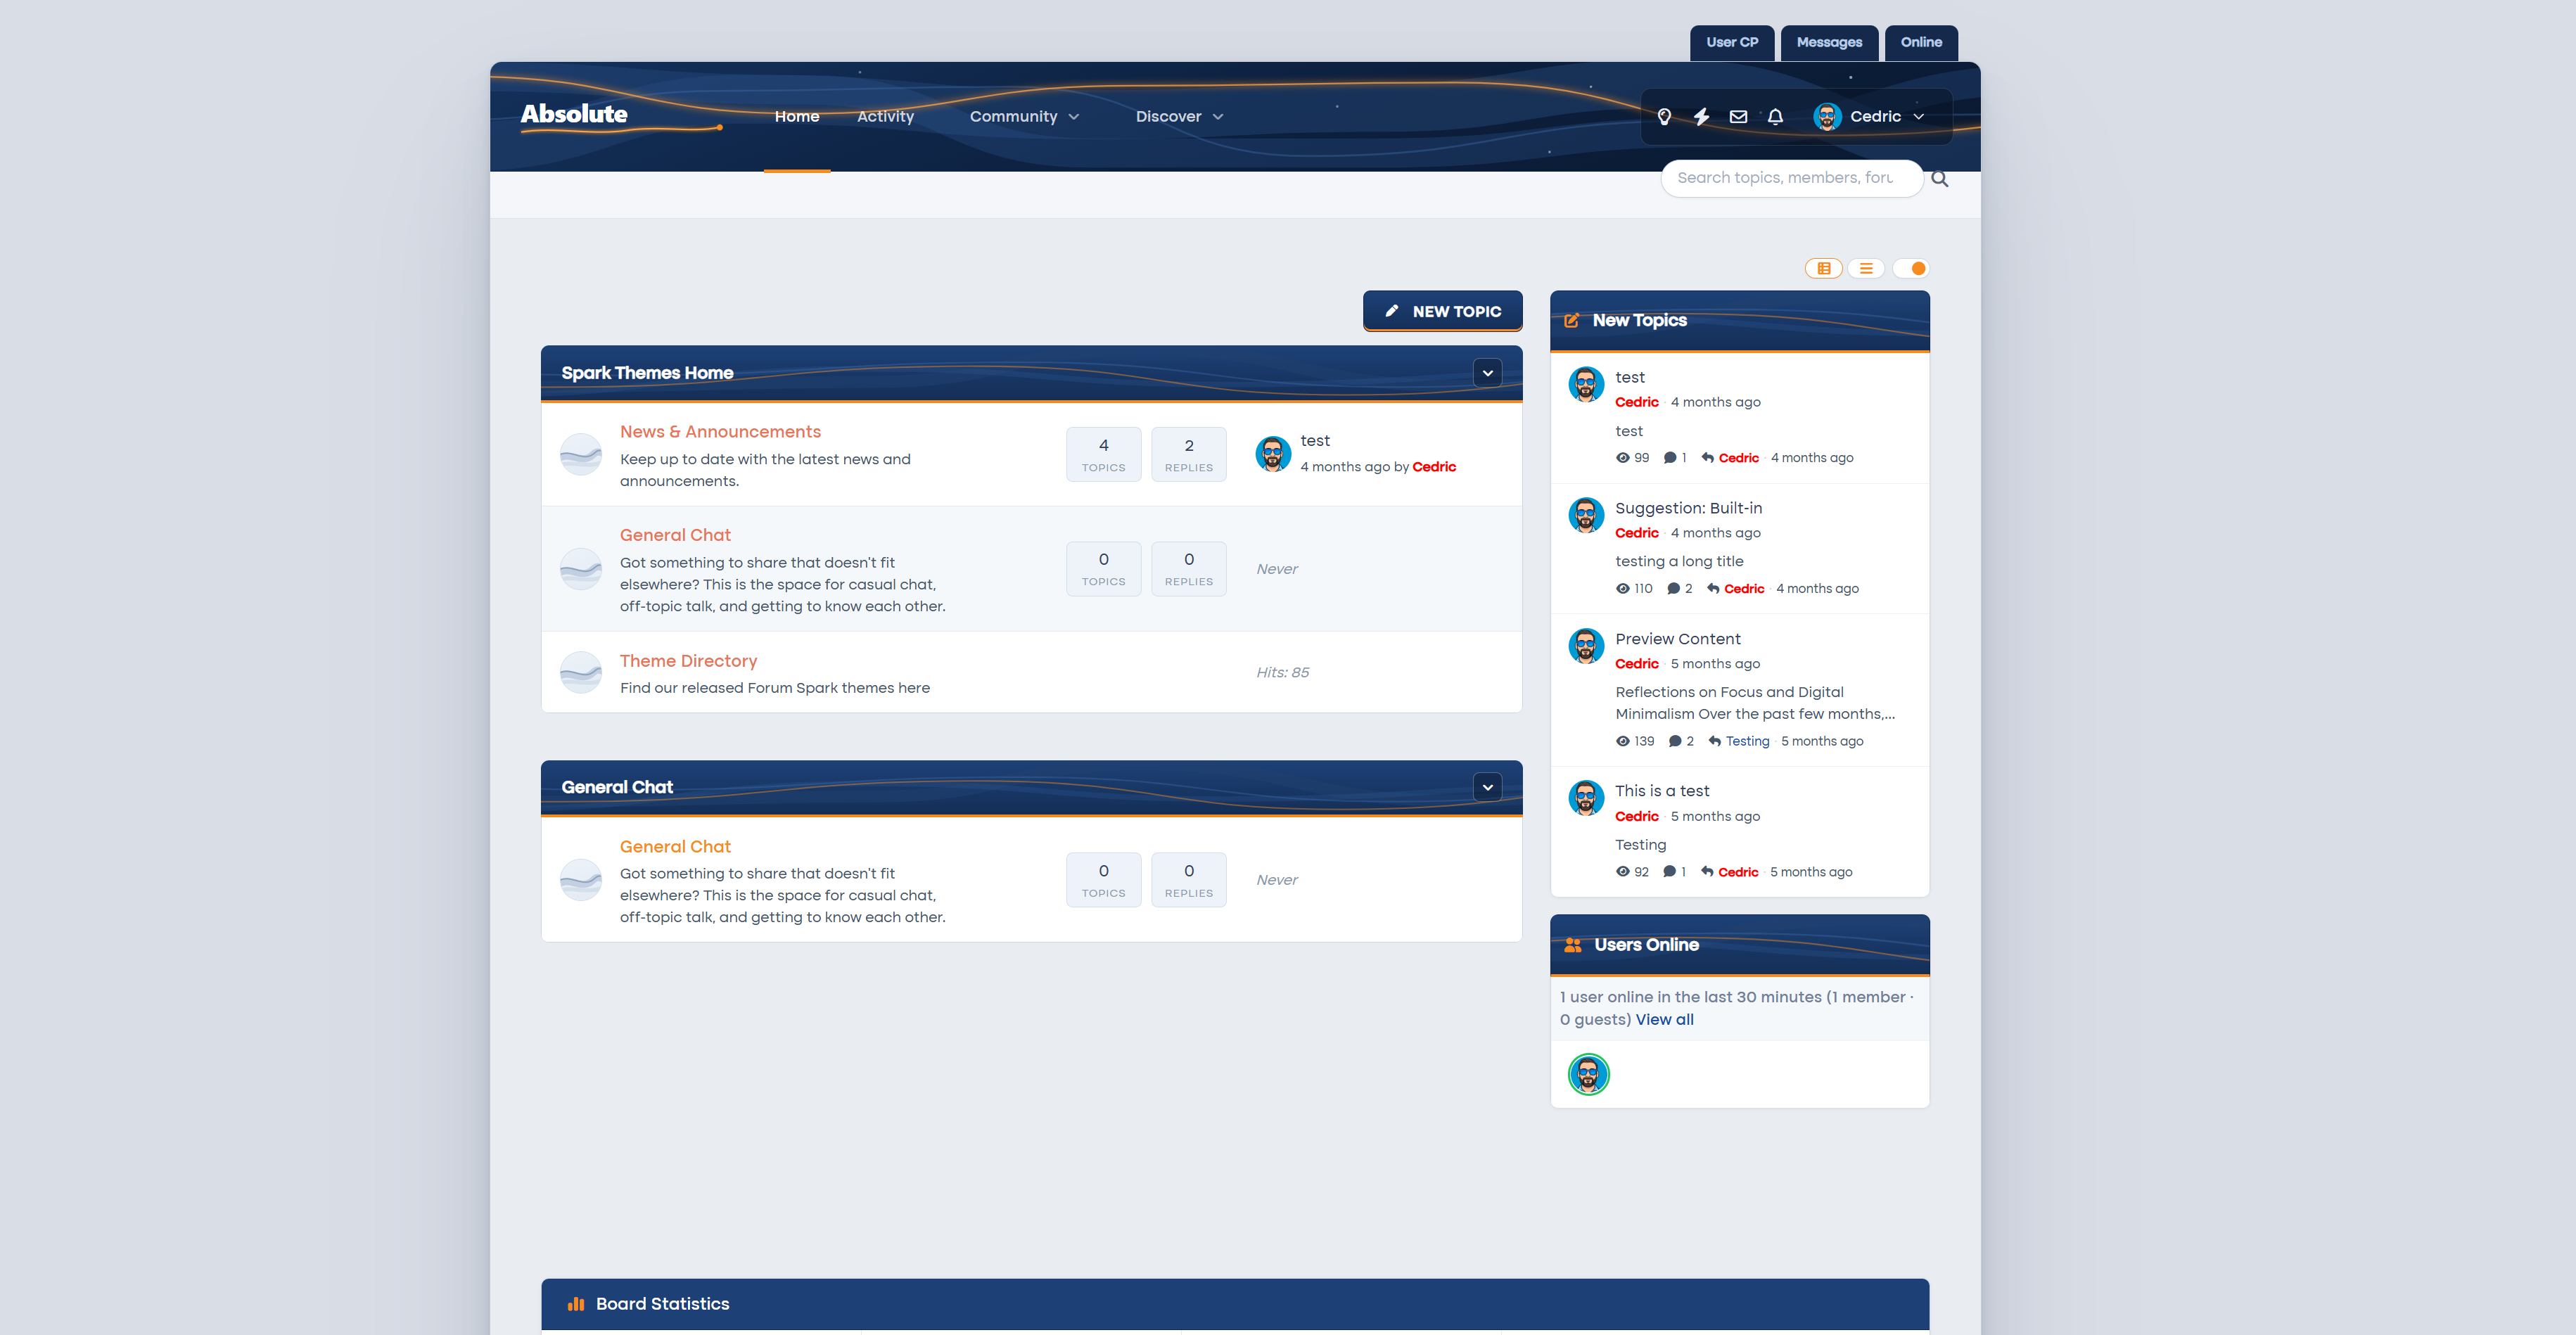Click the Board Statistics bar chart icon
2576x1335 pixels.
tap(576, 1304)
